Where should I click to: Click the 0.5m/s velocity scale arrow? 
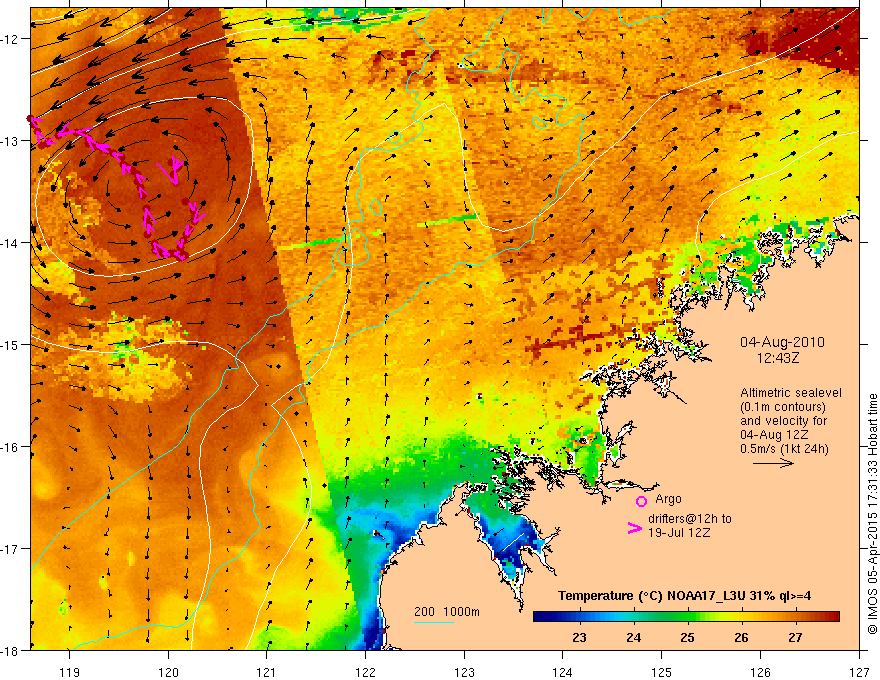pos(773,463)
